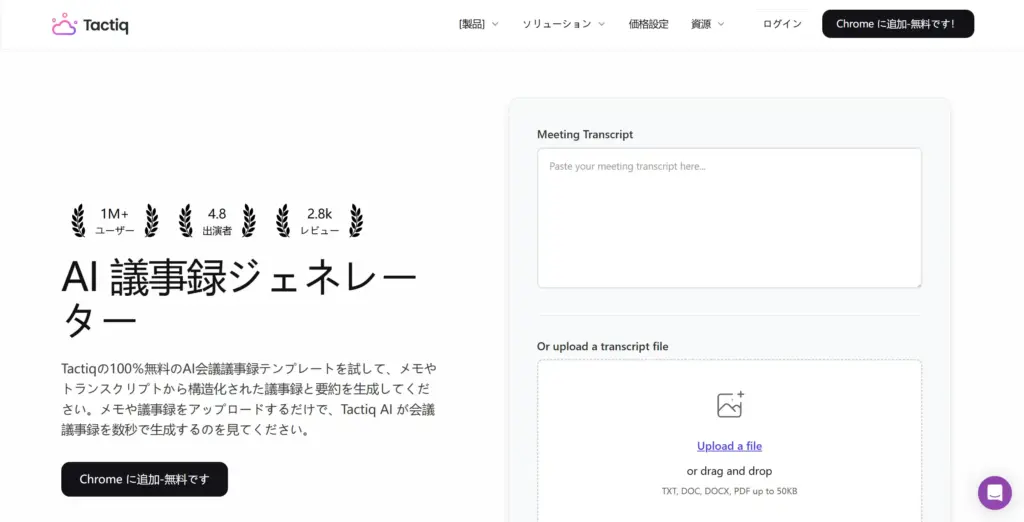Expand the ソリューション dropdown menu
The width and height of the screenshot is (1024, 522).
coord(563,24)
